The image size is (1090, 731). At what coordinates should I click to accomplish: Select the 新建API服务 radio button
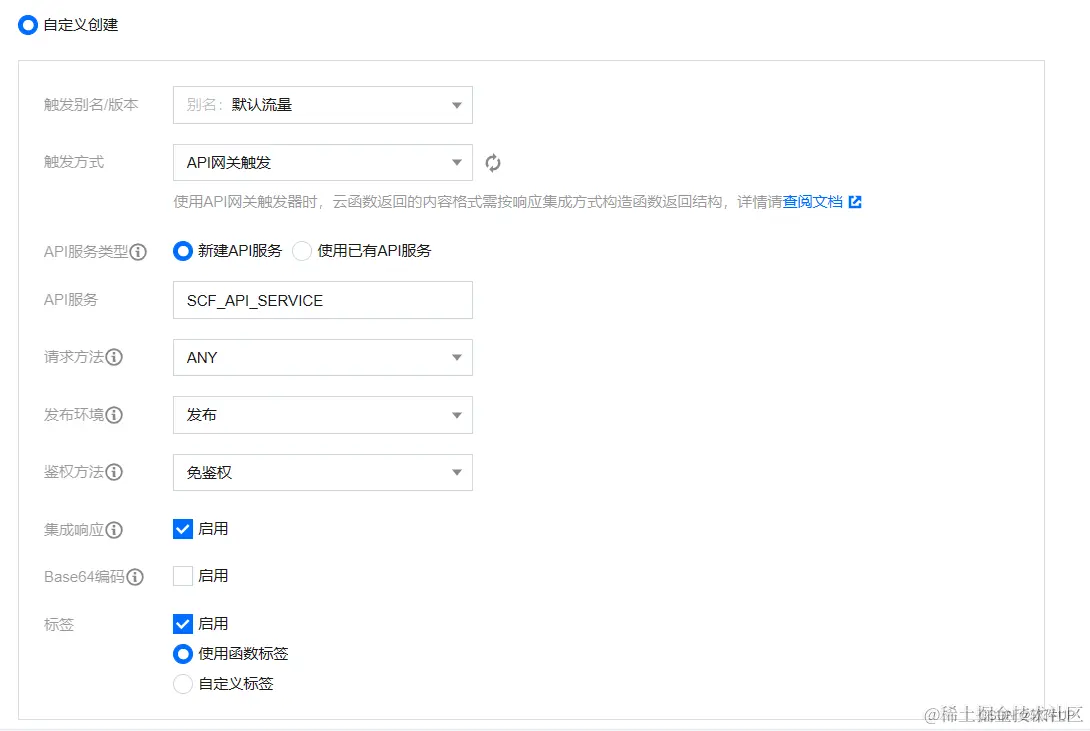[x=183, y=251]
